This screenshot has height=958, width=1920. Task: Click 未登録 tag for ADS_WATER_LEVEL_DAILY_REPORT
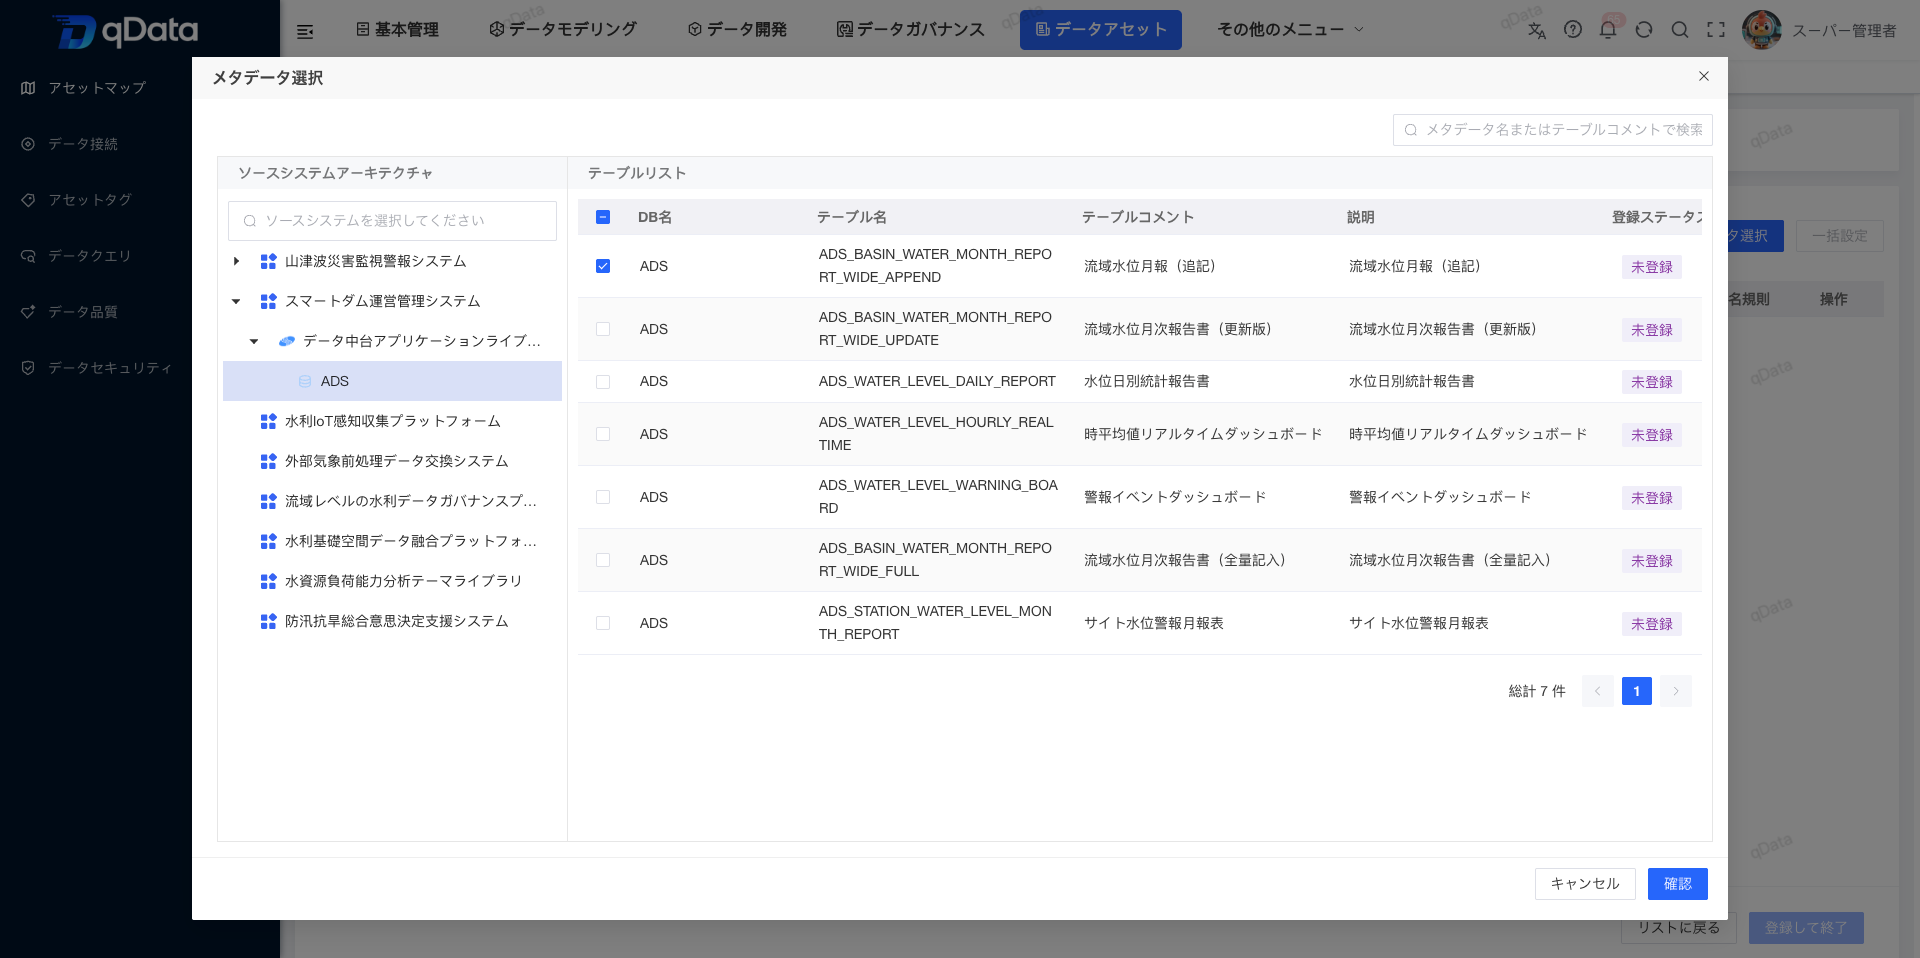pos(1652,382)
